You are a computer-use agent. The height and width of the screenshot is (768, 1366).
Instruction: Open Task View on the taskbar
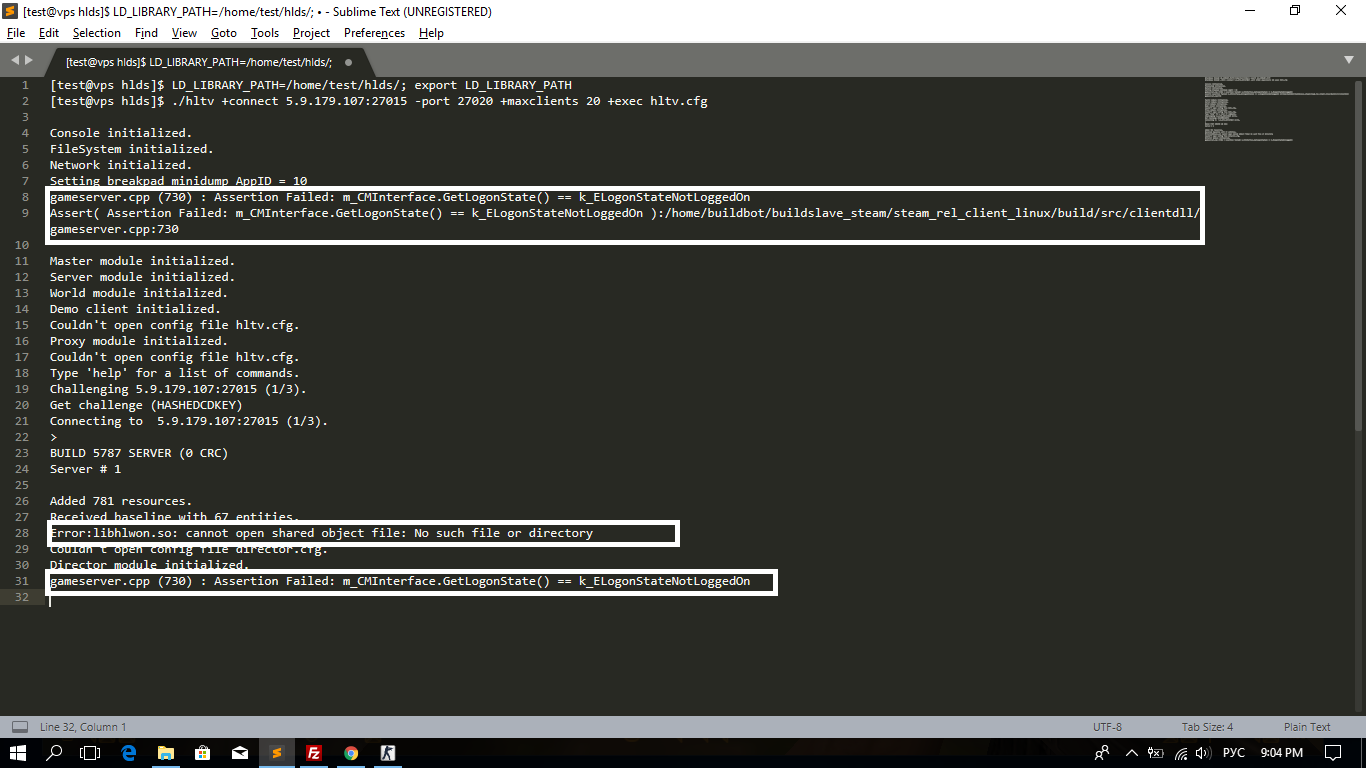pyautogui.click(x=90, y=752)
